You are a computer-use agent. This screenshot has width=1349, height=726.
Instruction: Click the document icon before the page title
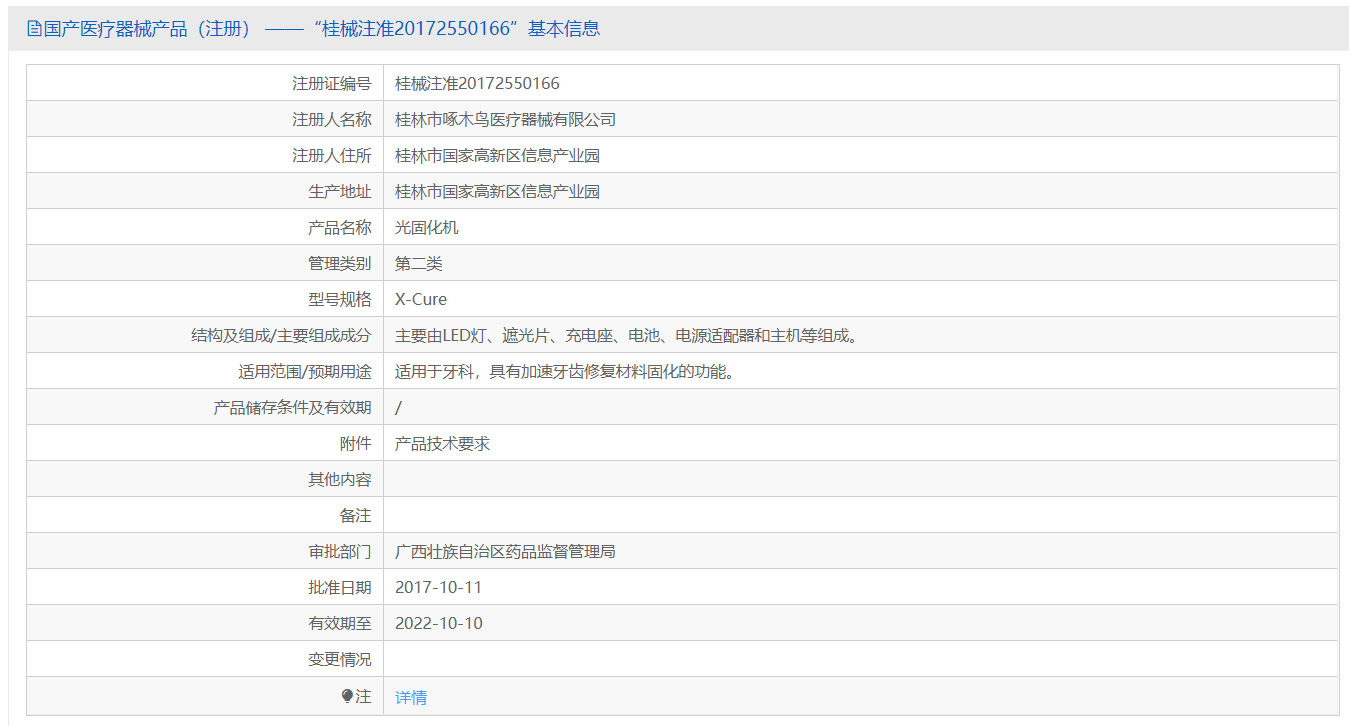pos(34,29)
